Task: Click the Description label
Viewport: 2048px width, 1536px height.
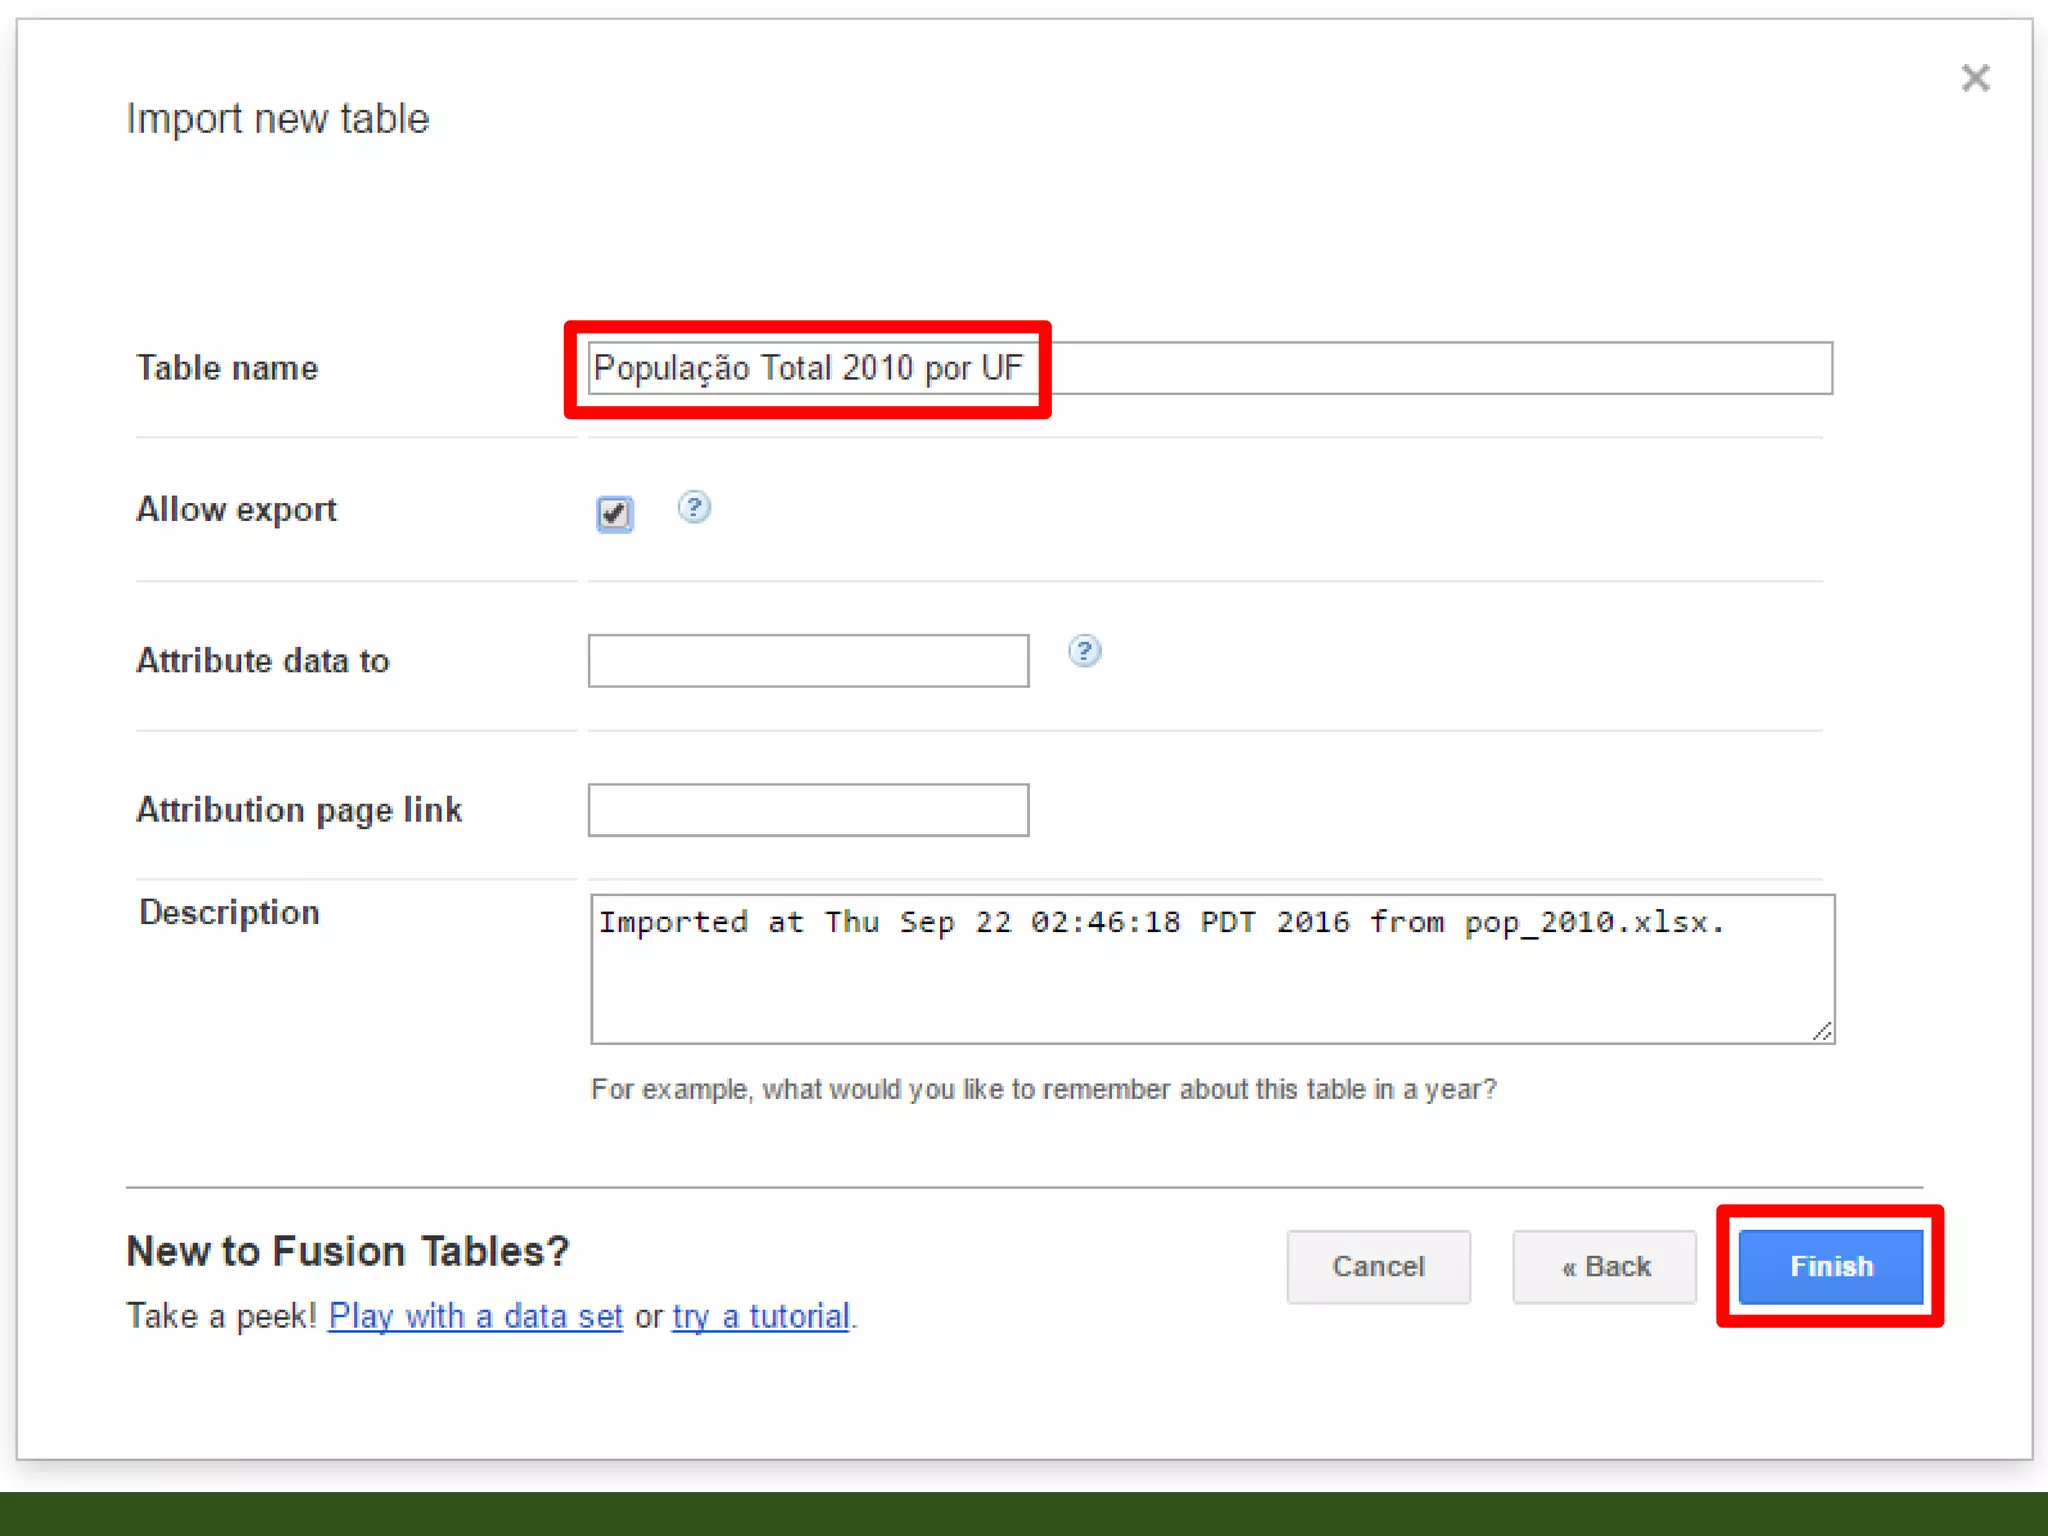Action: pyautogui.click(x=229, y=912)
